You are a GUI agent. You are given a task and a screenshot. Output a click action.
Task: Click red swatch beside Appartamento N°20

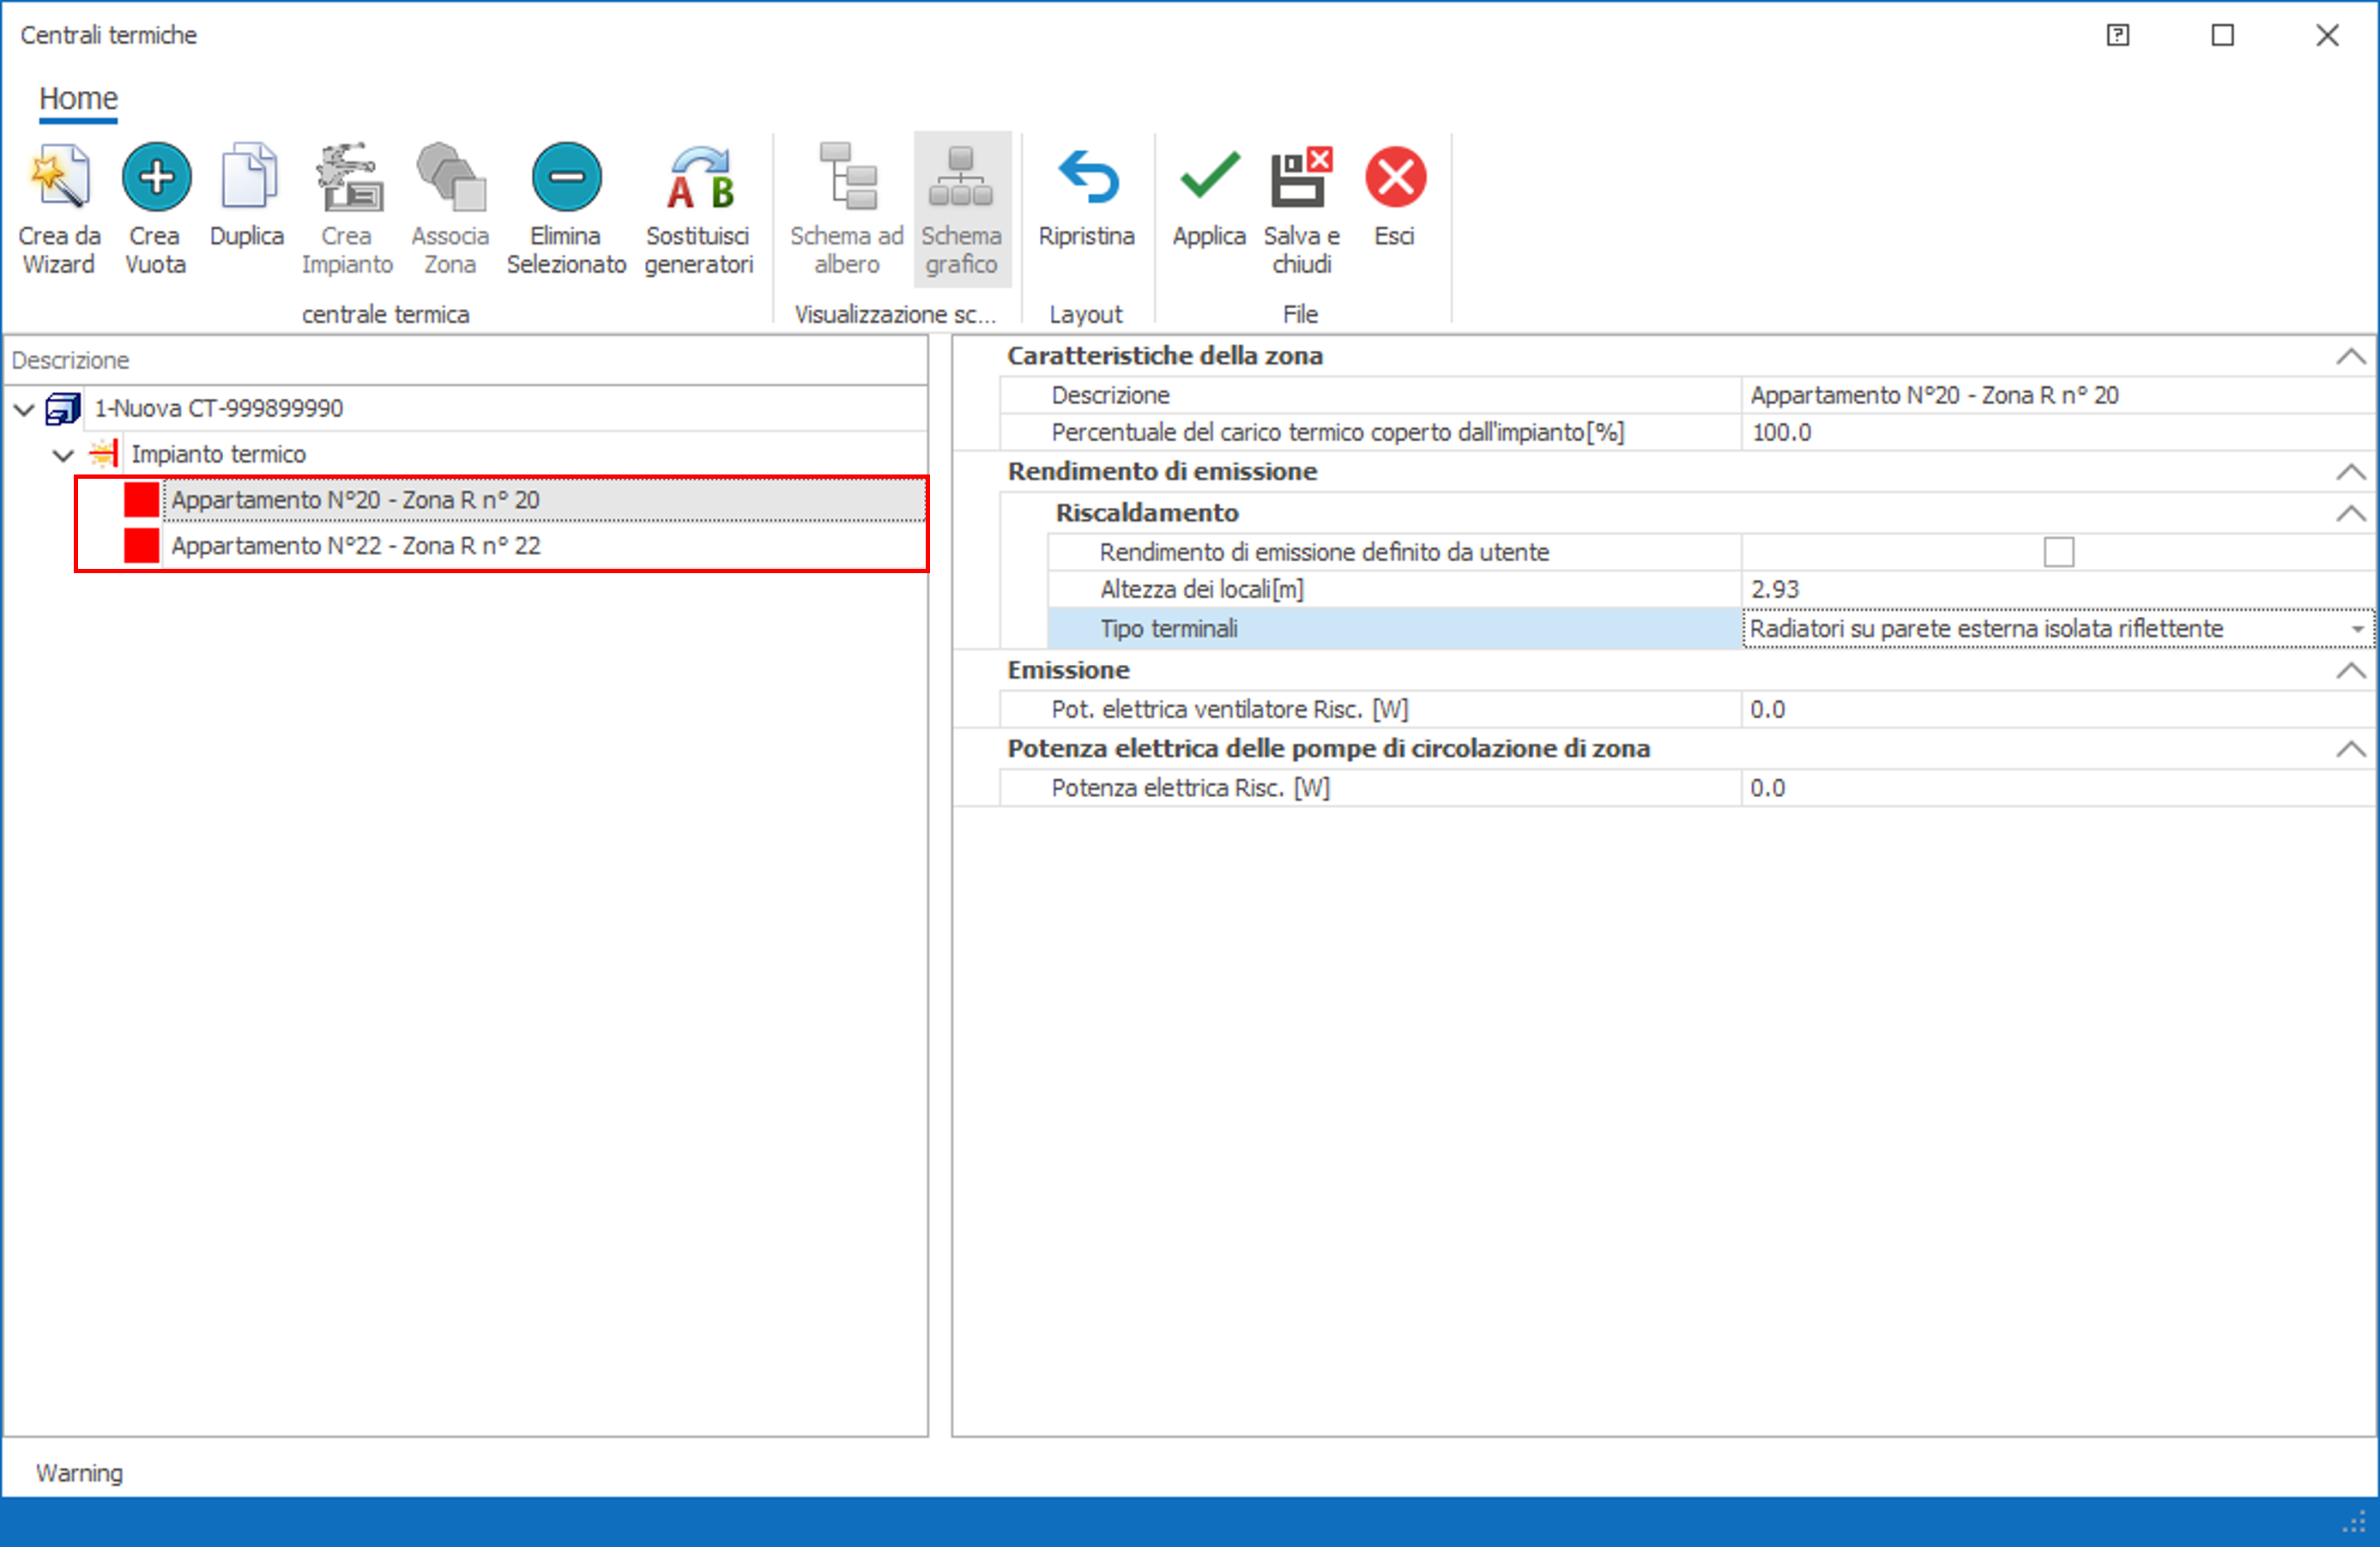tap(142, 500)
